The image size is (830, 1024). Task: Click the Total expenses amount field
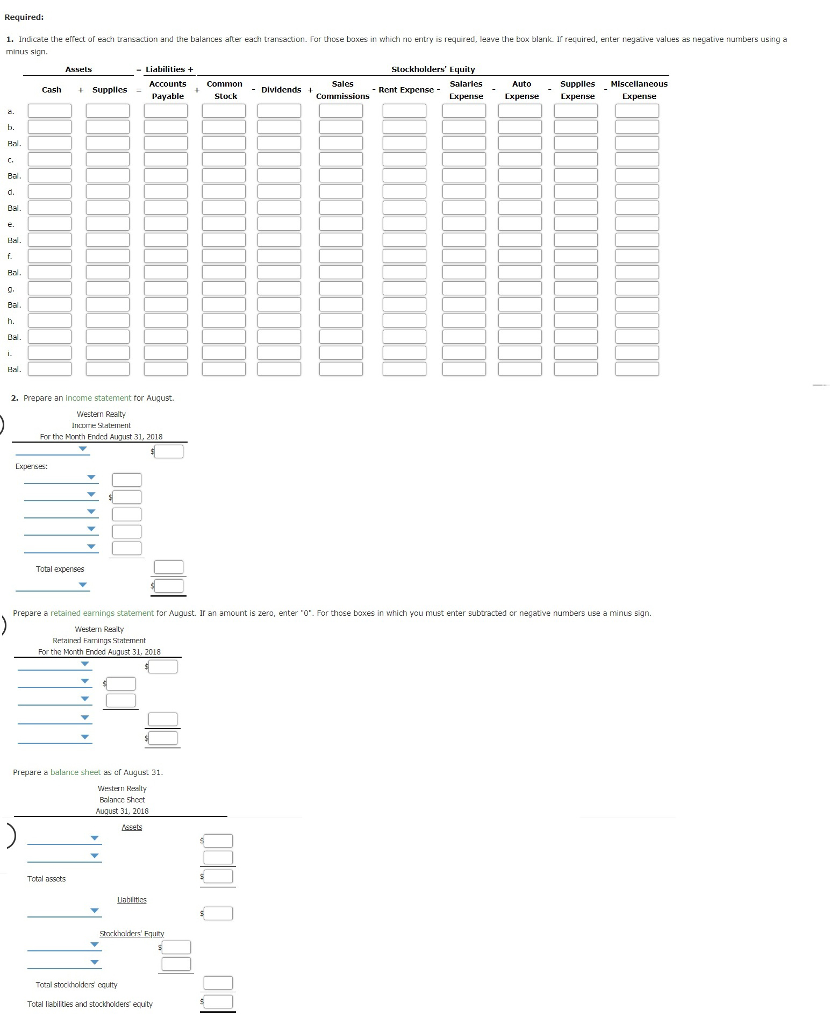(169, 565)
